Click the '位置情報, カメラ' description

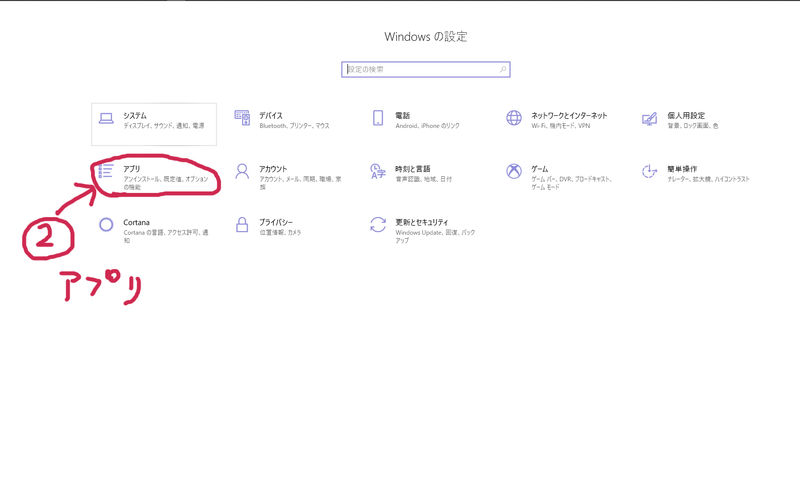click(280, 232)
